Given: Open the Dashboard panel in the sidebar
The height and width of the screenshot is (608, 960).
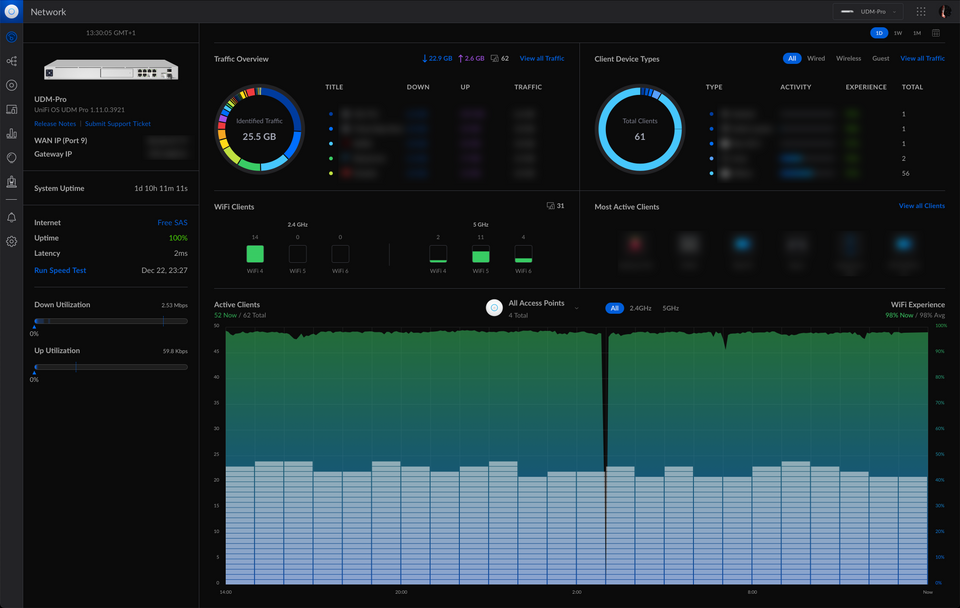Looking at the screenshot, I should coord(11,36).
